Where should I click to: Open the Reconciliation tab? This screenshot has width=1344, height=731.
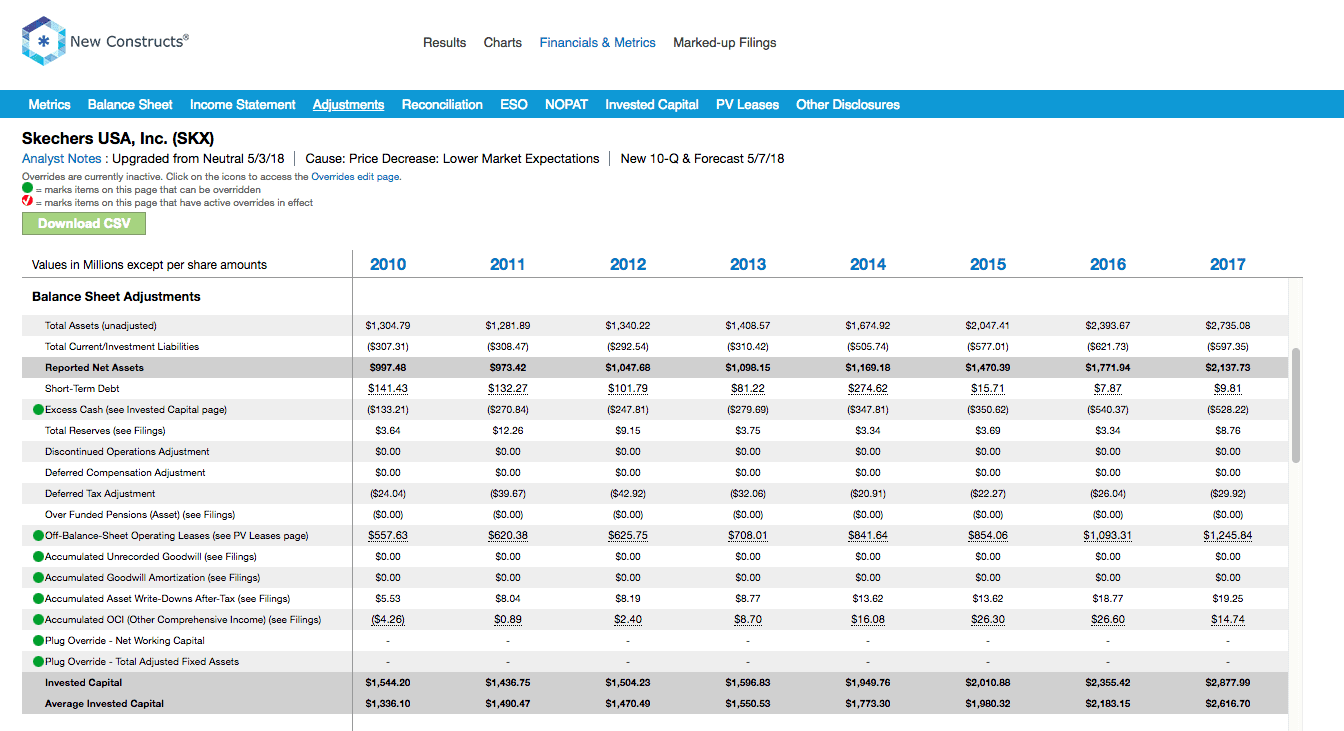point(442,104)
